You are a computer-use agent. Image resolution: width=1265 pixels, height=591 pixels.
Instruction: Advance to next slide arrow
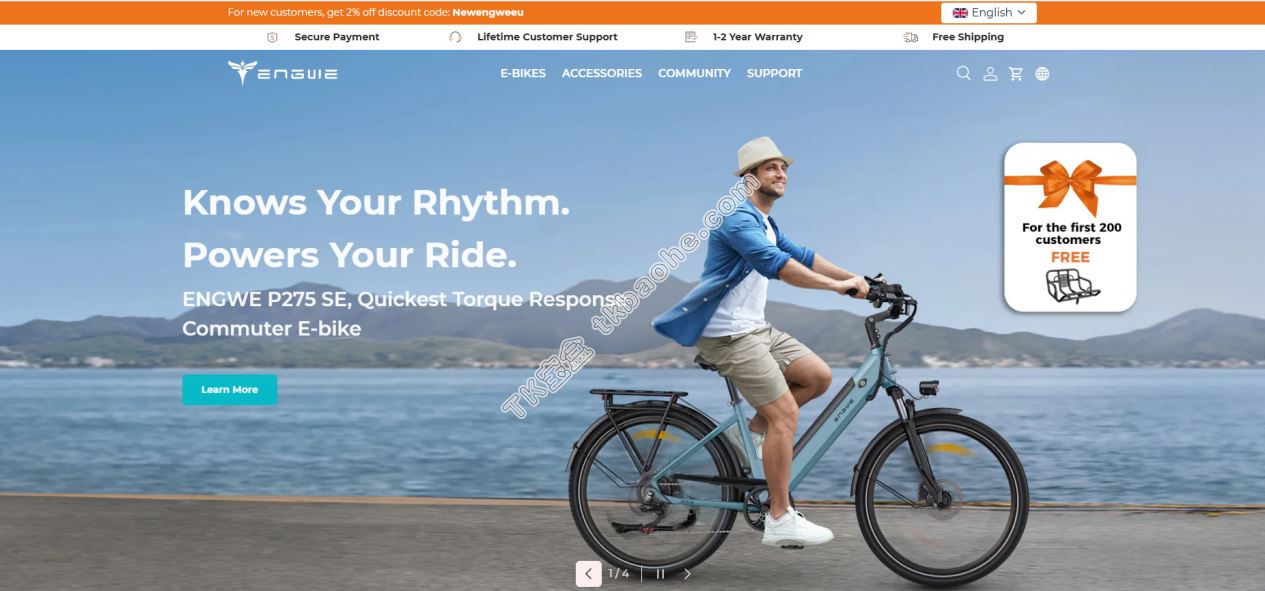coord(687,574)
